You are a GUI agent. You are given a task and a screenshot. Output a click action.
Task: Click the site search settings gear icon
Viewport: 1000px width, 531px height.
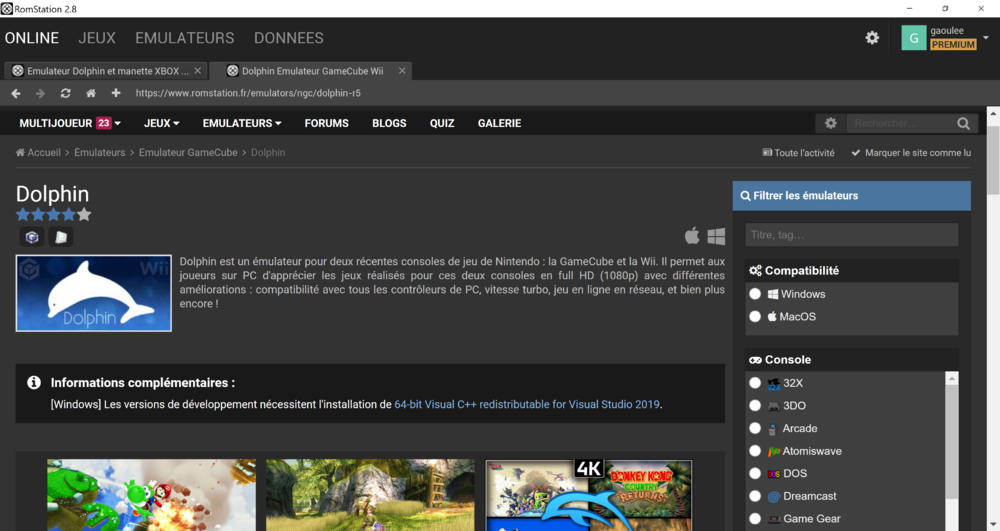click(x=830, y=123)
